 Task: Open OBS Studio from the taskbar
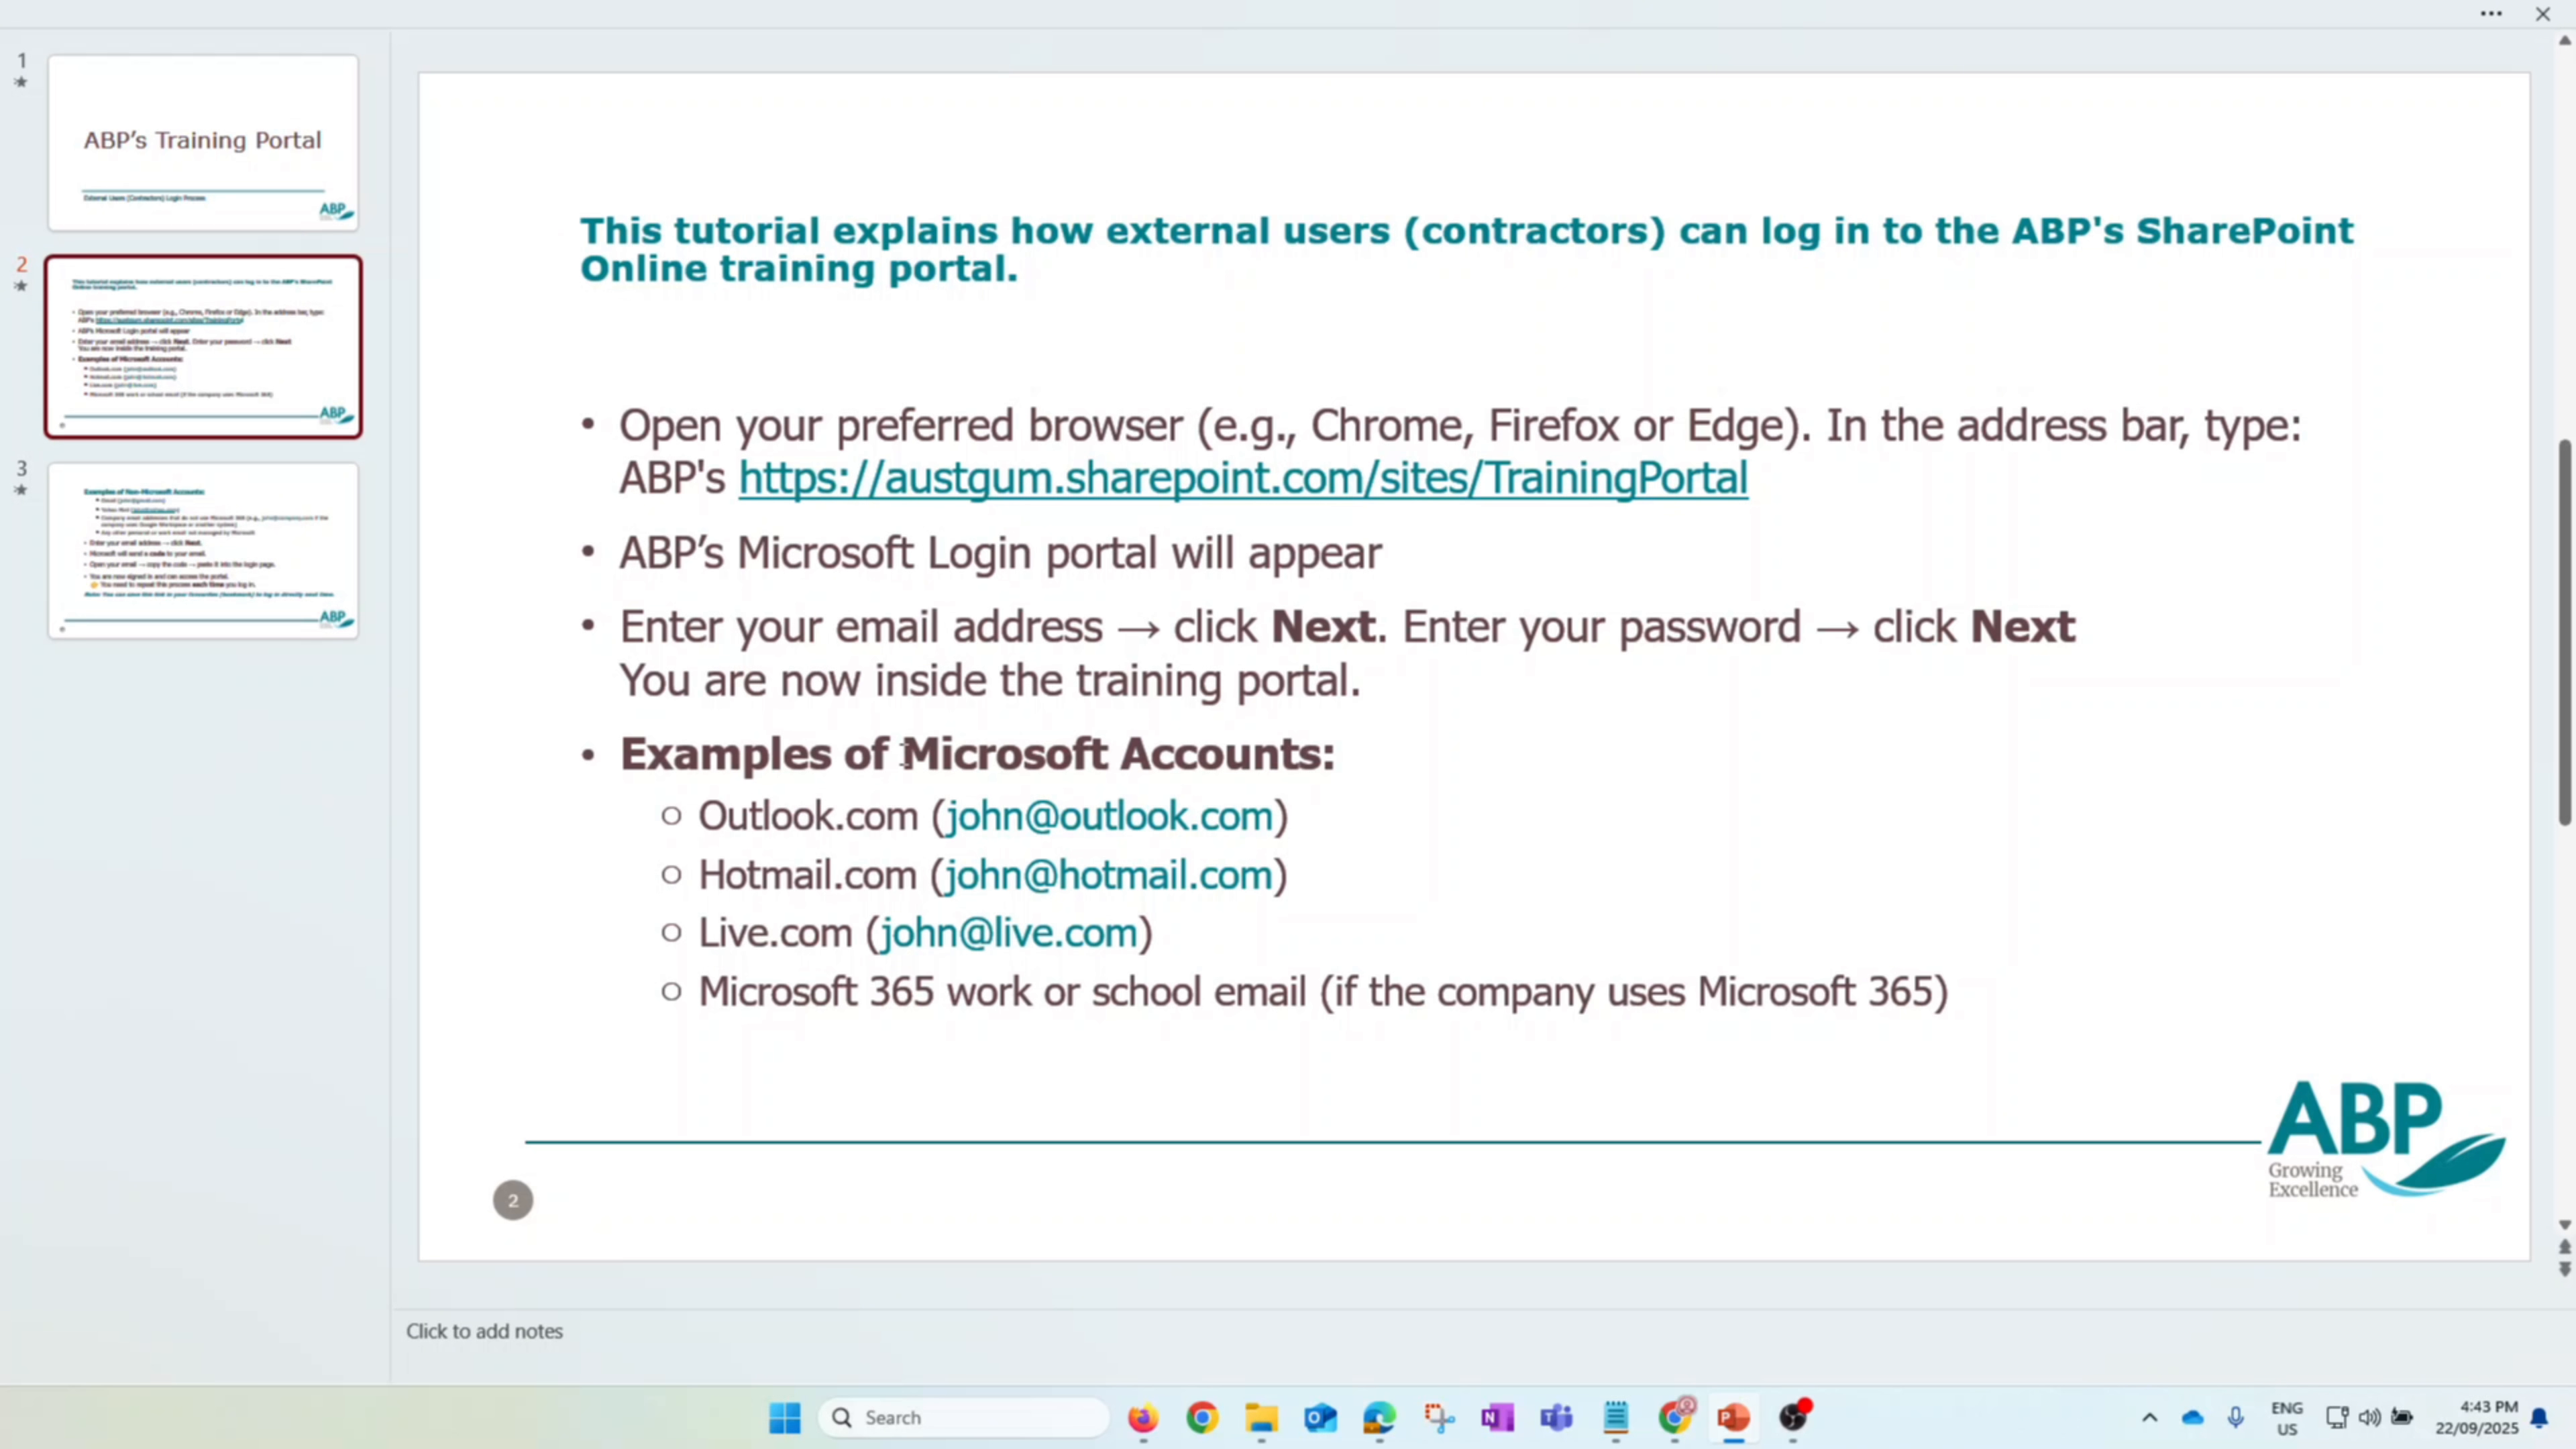pos(1792,1418)
